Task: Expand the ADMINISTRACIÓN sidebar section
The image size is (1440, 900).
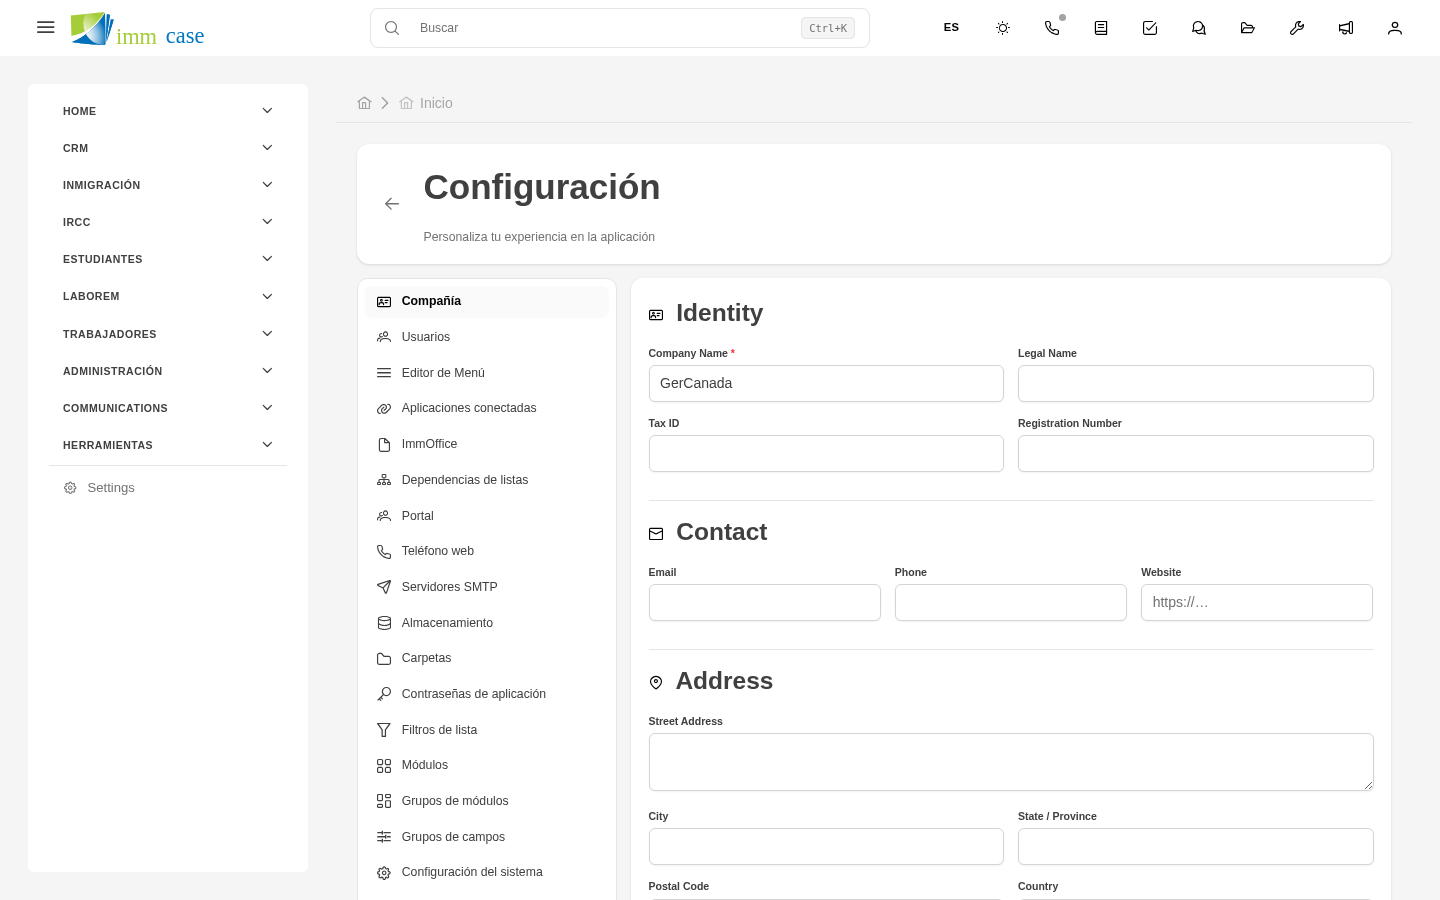Action: coord(168,371)
